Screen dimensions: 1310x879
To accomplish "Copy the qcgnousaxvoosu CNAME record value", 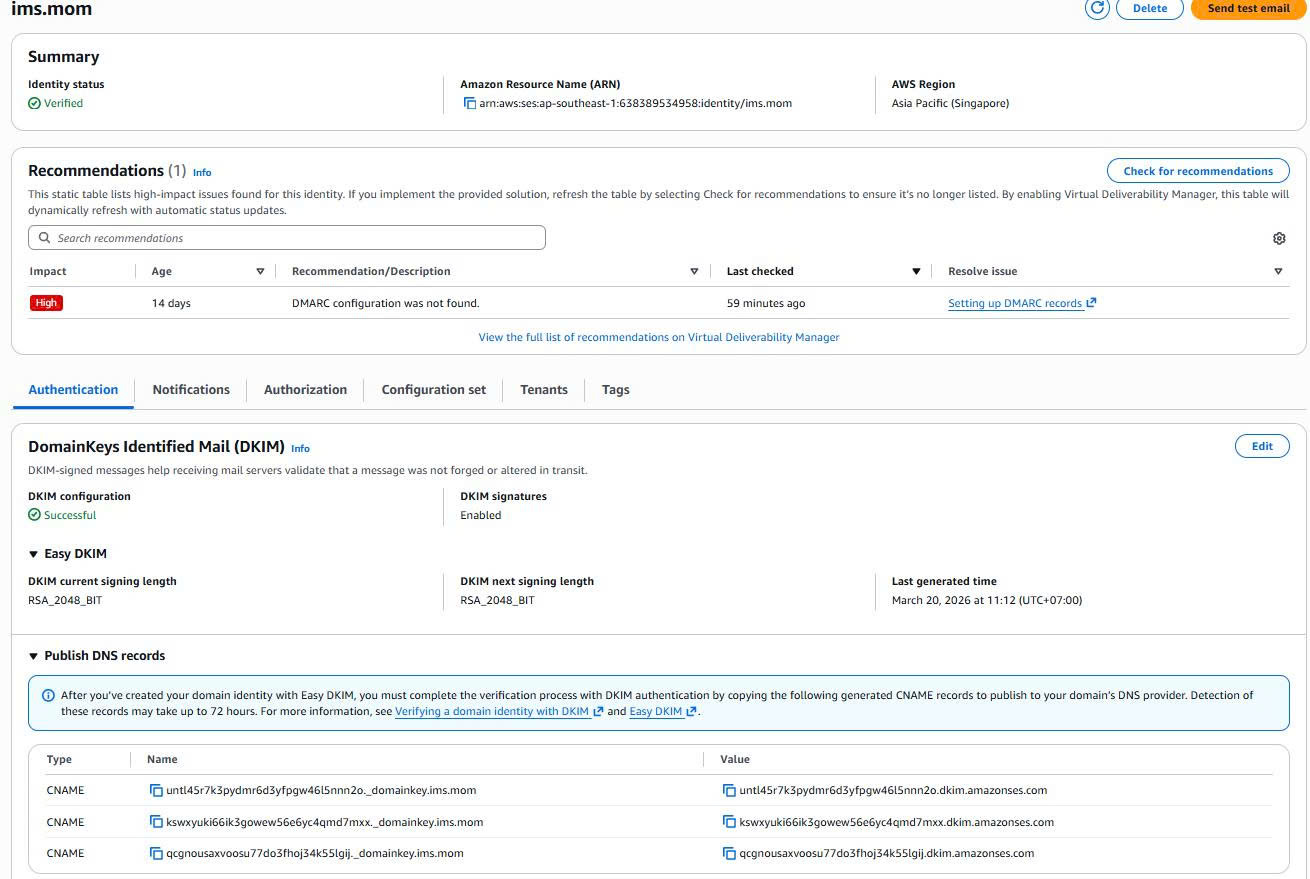I will [730, 853].
